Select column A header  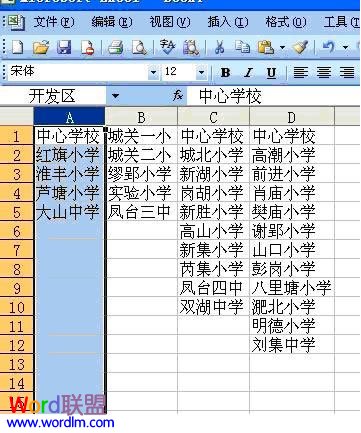coord(69,117)
